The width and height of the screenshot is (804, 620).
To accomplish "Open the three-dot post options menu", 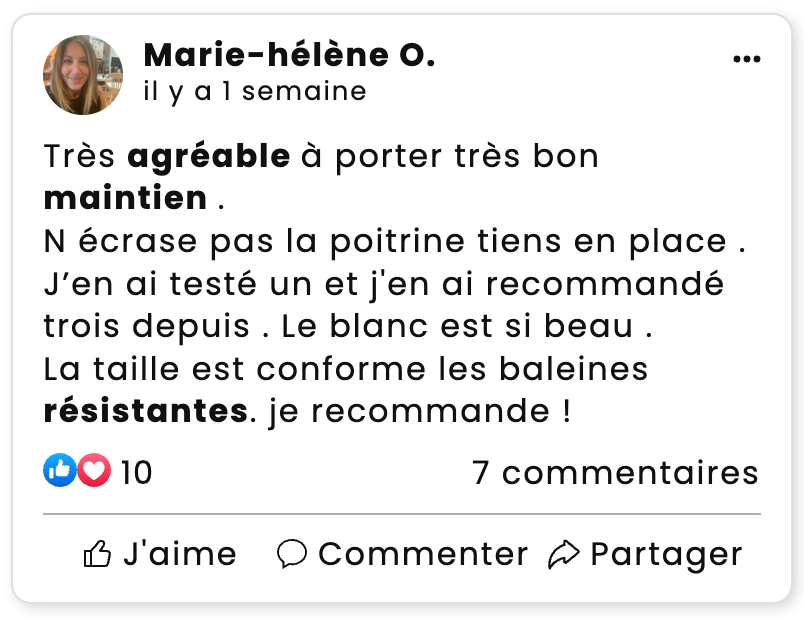I will click(x=746, y=60).
